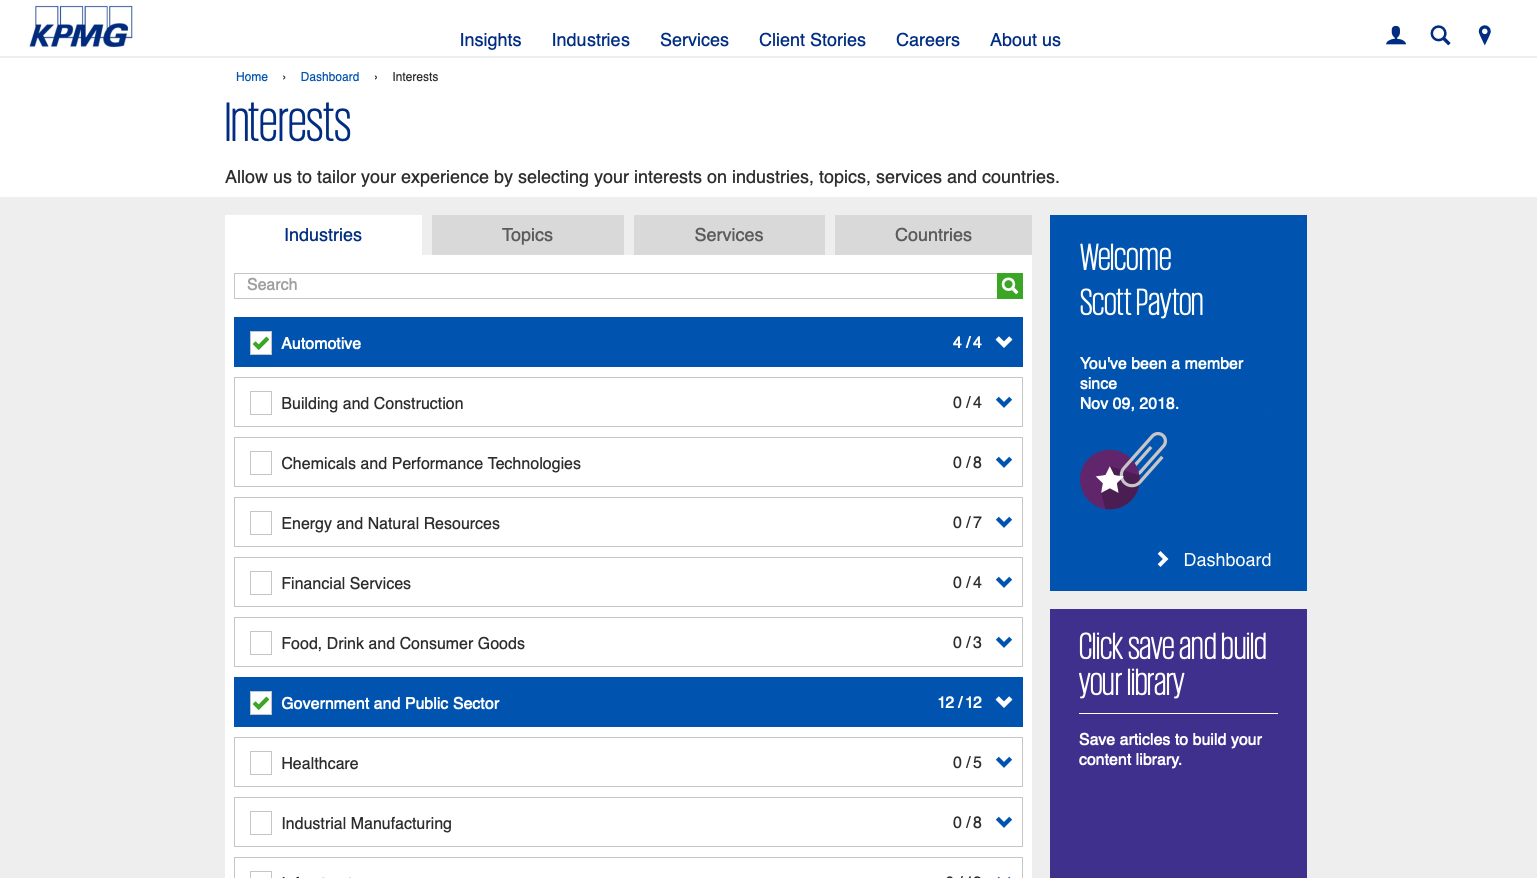Click the location pin icon

tap(1485, 36)
